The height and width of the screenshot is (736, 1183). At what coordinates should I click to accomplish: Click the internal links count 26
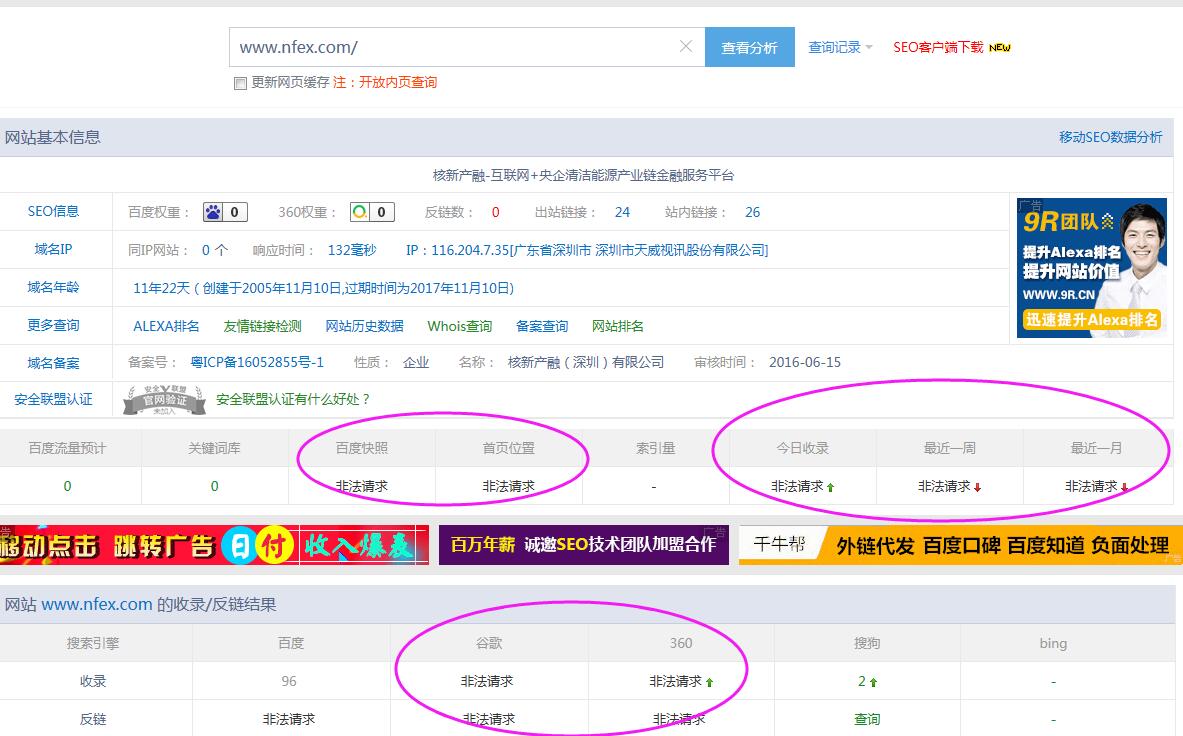pos(752,213)
